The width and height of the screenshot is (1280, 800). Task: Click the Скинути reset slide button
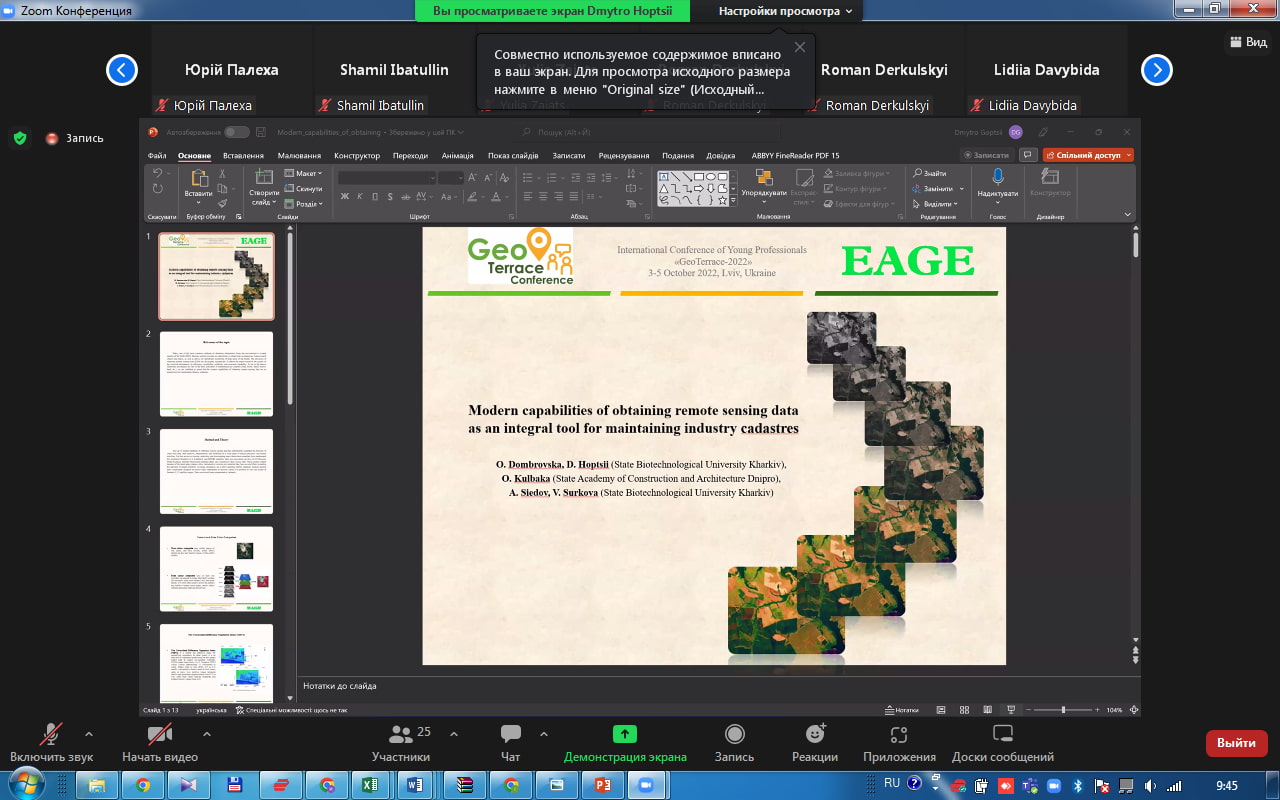point(303,188)
